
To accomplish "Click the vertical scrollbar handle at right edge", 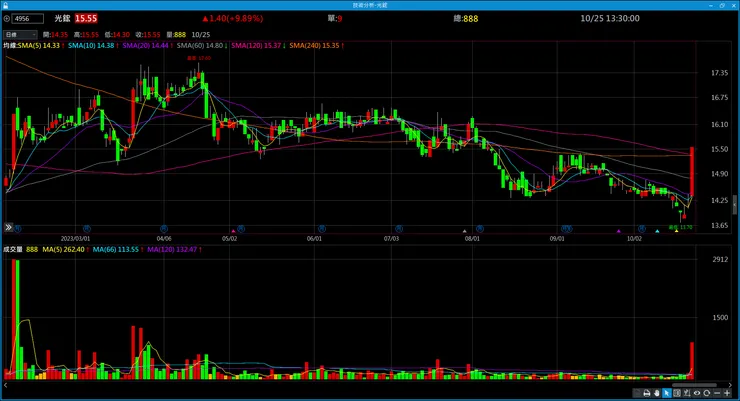I will coord(735,205).
